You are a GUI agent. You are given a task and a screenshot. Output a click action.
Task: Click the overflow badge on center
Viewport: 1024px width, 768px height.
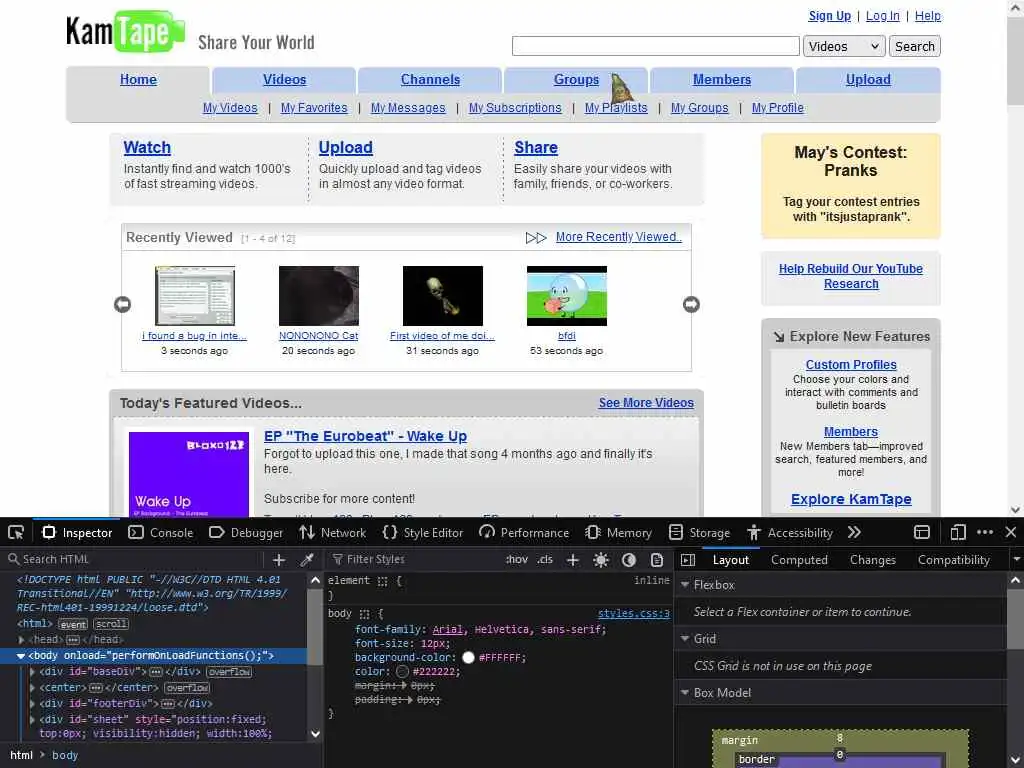[187, 688]
